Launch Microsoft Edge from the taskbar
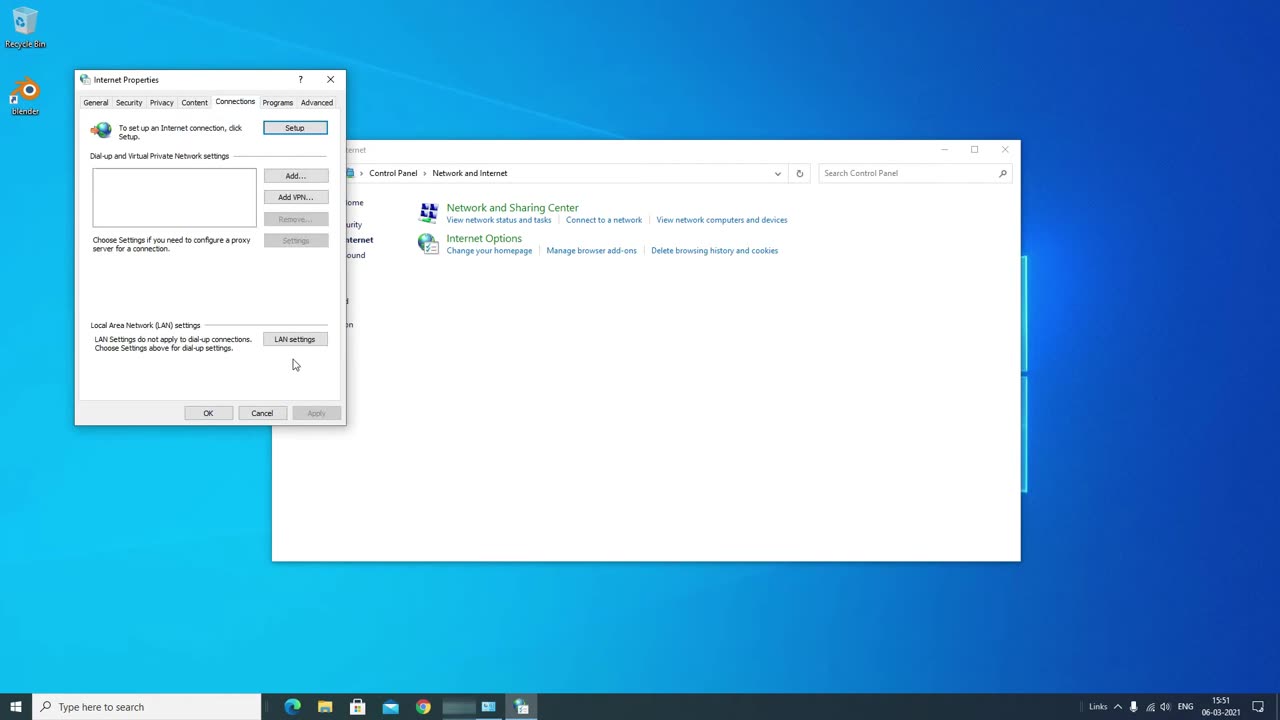The width and height of the screenshot is (1280, 720). click(x=292, y=707)
